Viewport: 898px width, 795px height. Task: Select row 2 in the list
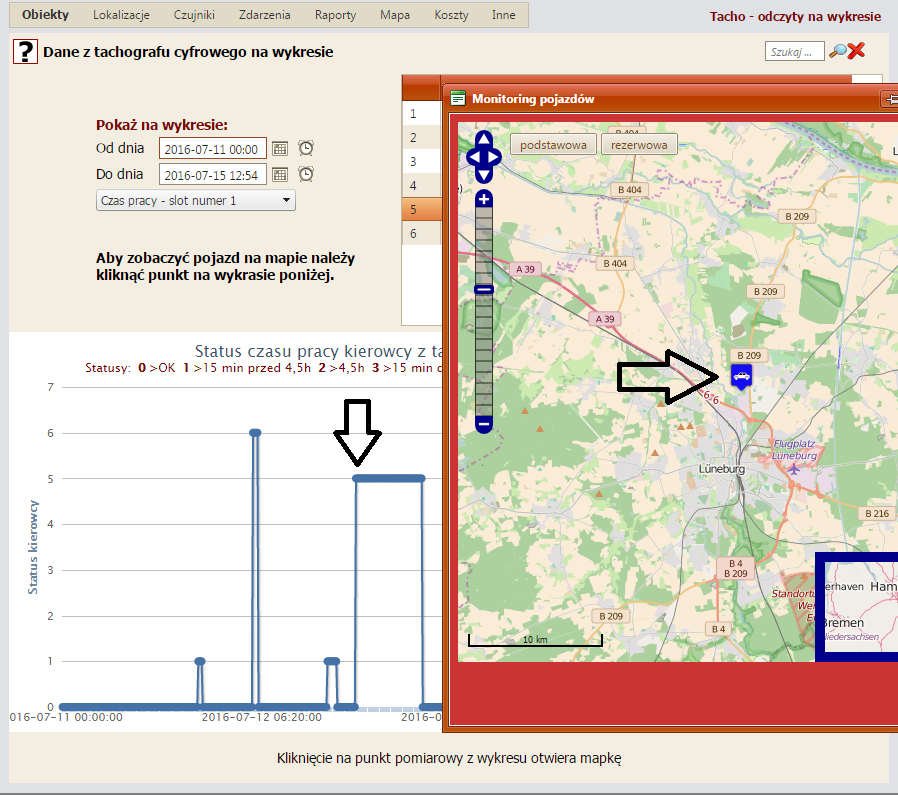[x=422, y=137]
